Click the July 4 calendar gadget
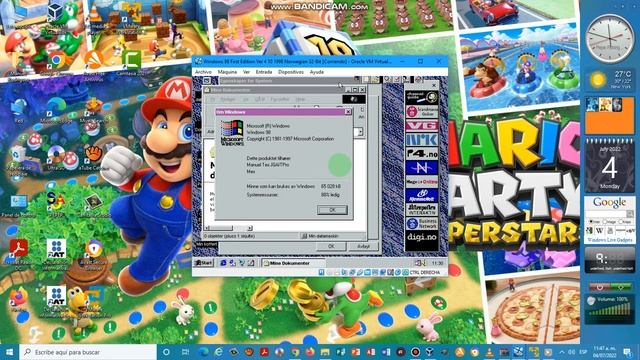The image size is (640, 360). tap(610, 166)
